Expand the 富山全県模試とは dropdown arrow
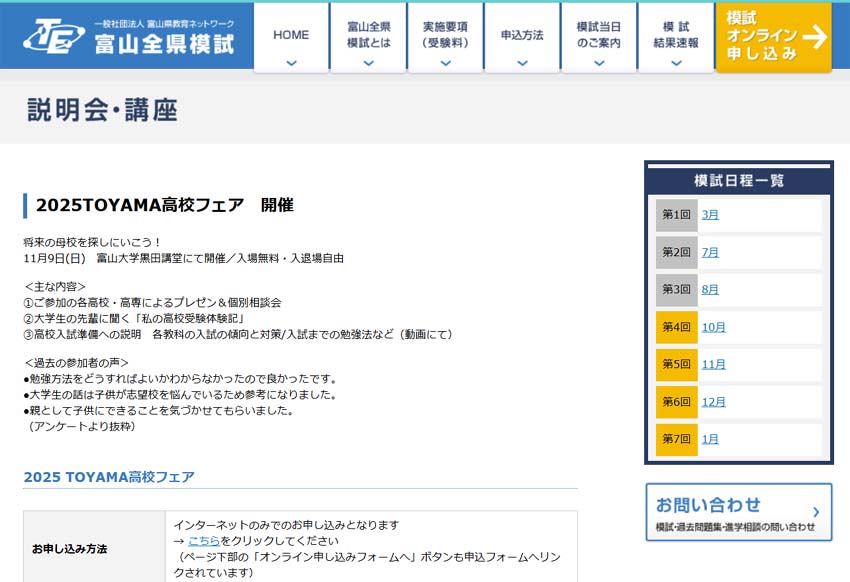The image size is (850, 582). (x=368, y=63)
